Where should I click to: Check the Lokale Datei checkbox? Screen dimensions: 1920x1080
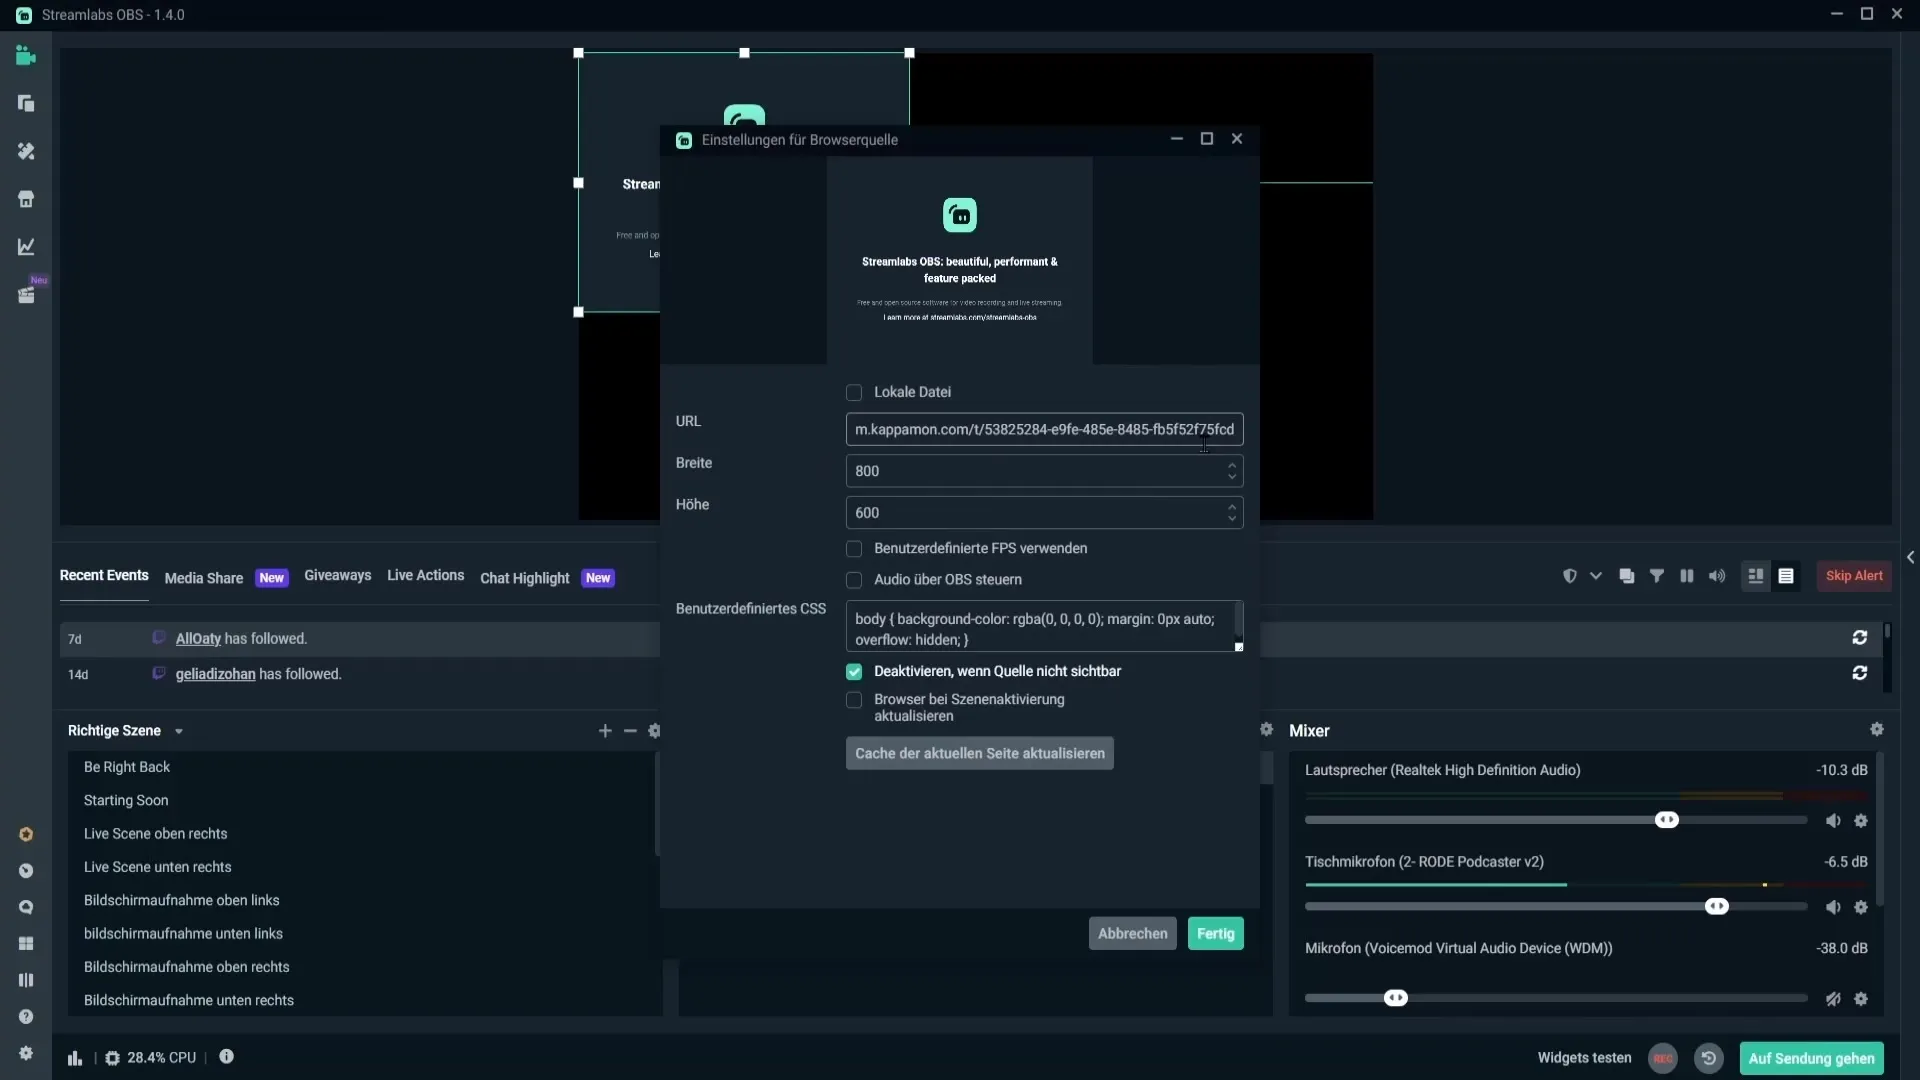[x=854, y=393]
